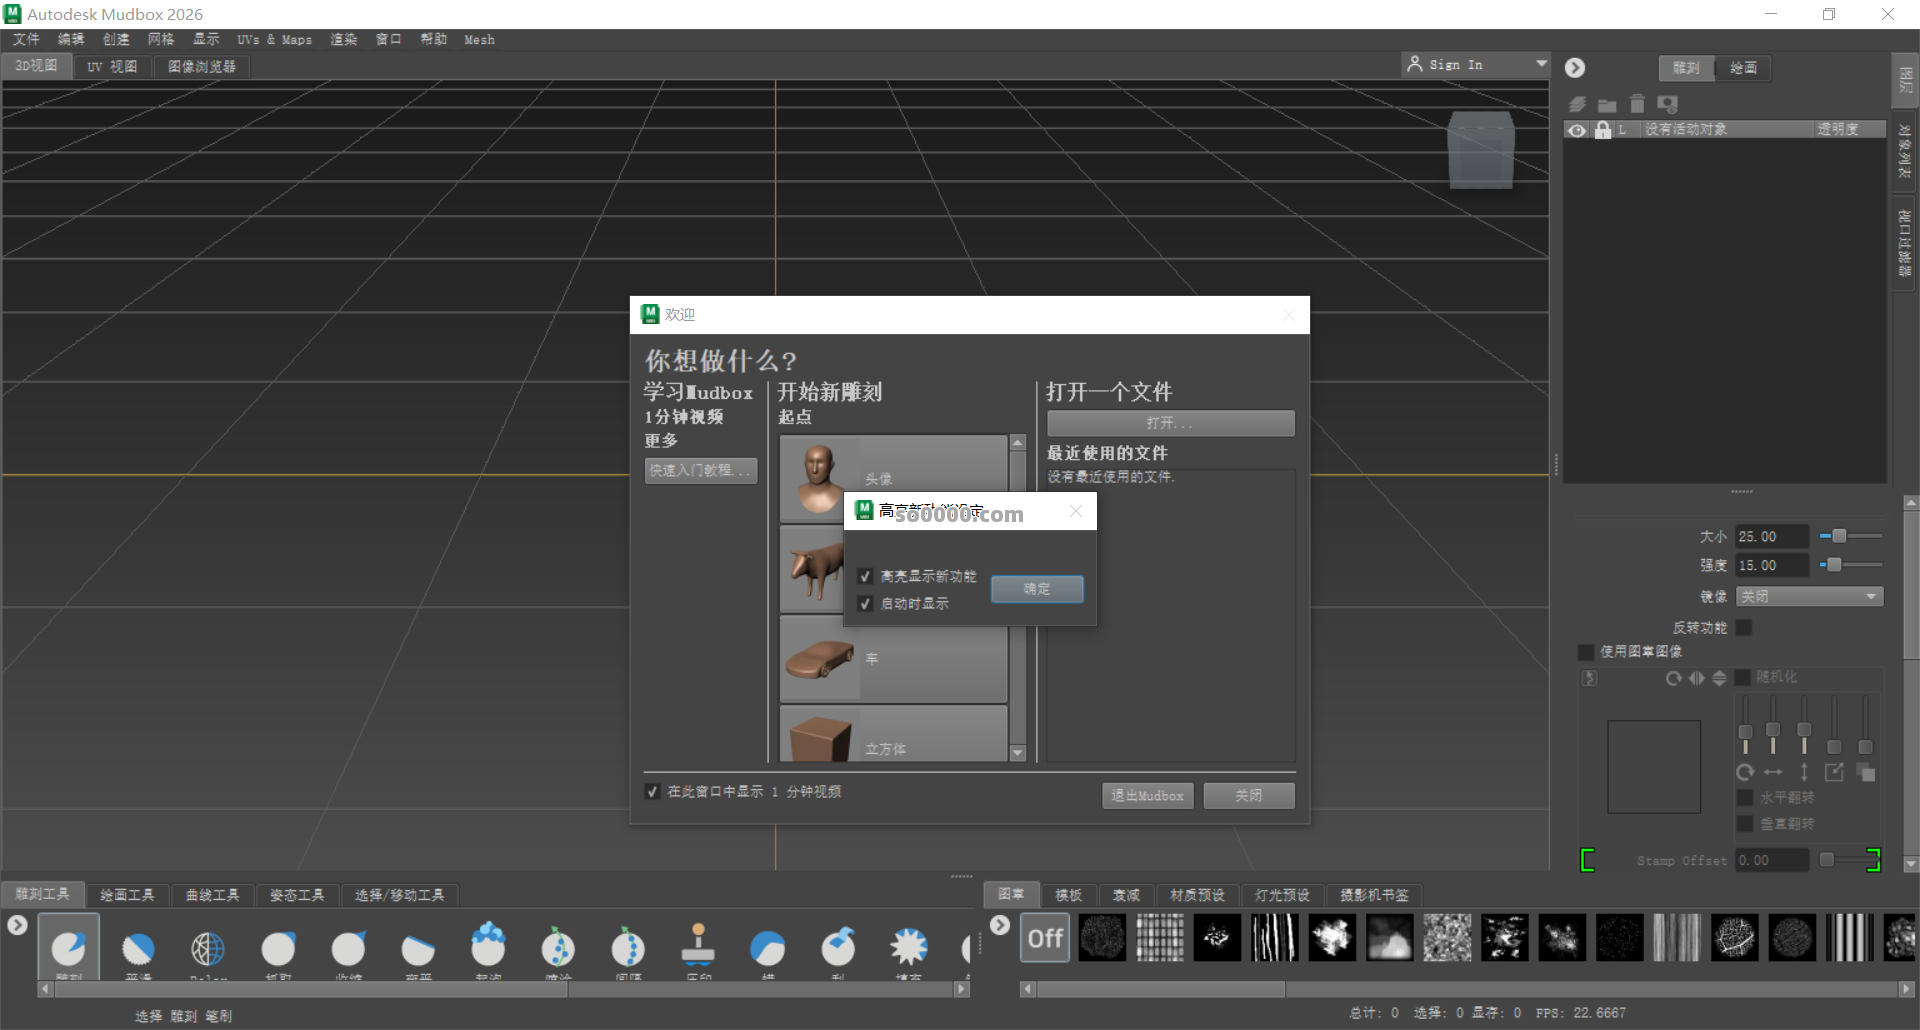Tick the randomize checkbox (随机化)
This screenshot has height=1030, width=1920.
[1743, 677]
